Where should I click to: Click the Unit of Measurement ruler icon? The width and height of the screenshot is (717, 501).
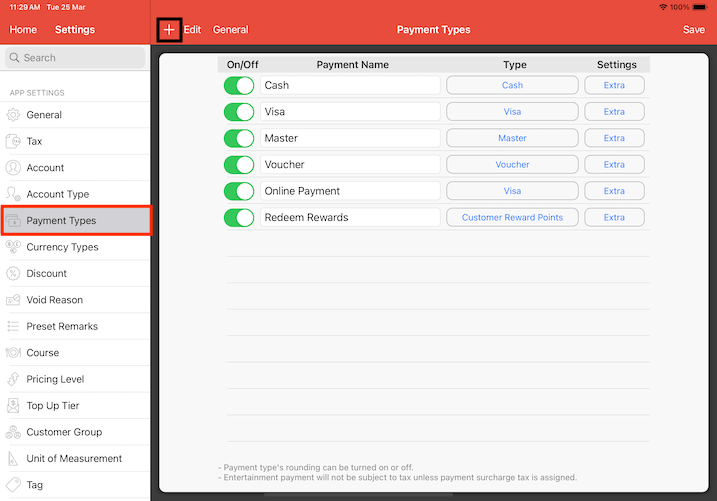(x=13, y=458)
